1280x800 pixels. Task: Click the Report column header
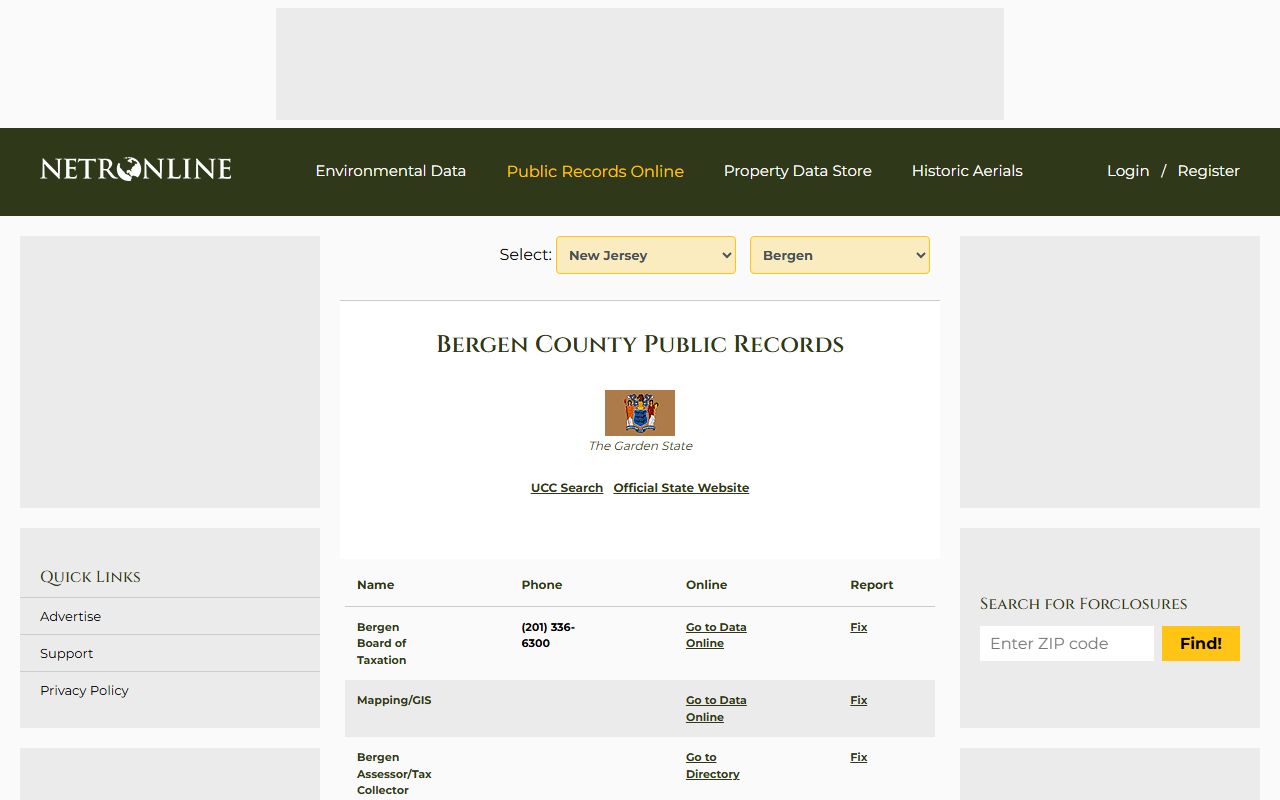pyautogui.click(x=872, y=585)
